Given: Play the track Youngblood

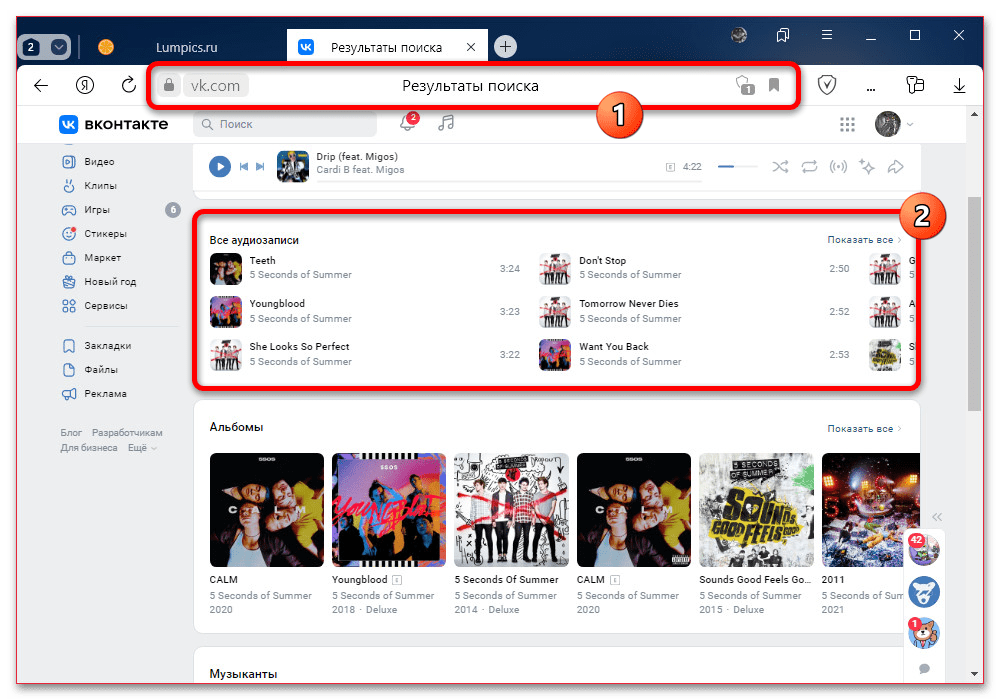Looking at the screenshot, I should (226, 312).
